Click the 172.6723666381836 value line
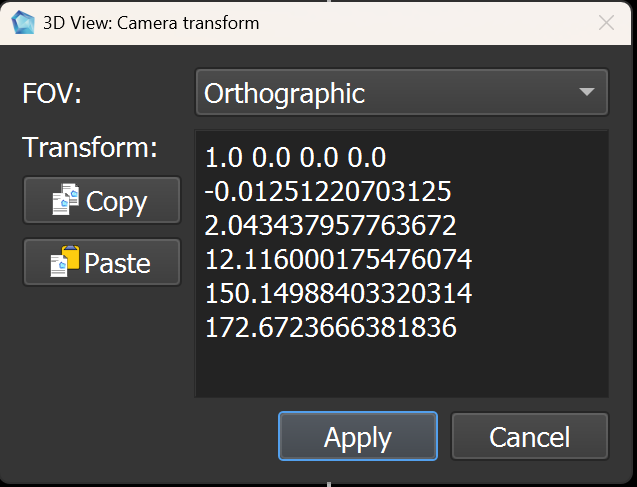This screenshot has height=487, width=637. click(x=331, y=327)
